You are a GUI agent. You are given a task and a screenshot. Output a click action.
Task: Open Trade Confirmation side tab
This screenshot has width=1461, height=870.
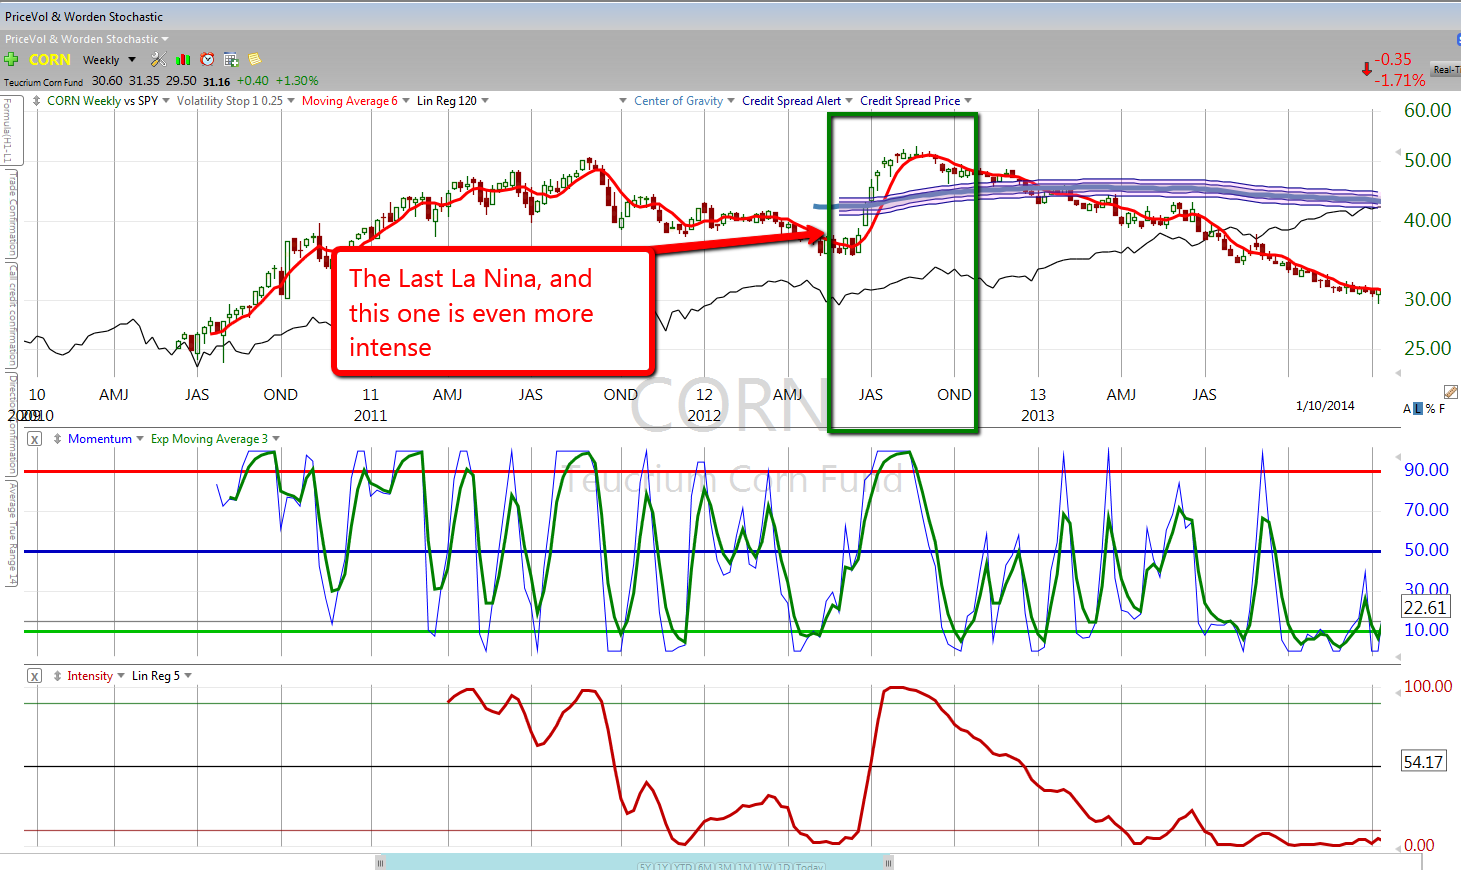point(12,212)
